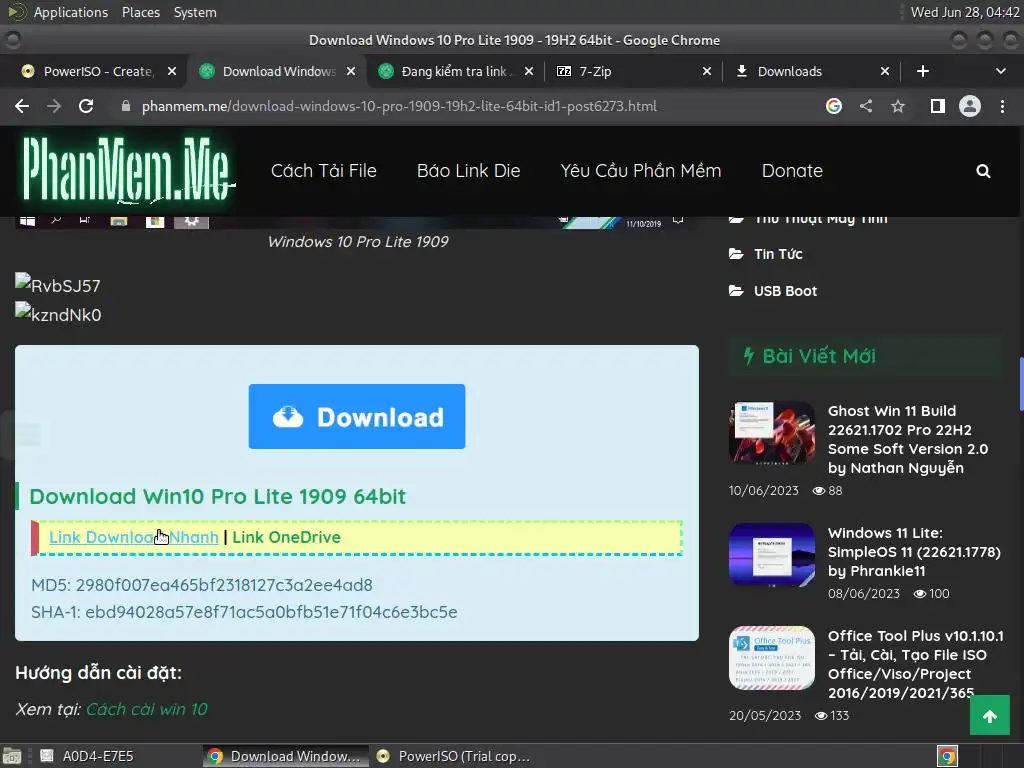Open the System menu
This screenshot has width=1024, height=768.
pyautogui.click(x=195, y=12)
